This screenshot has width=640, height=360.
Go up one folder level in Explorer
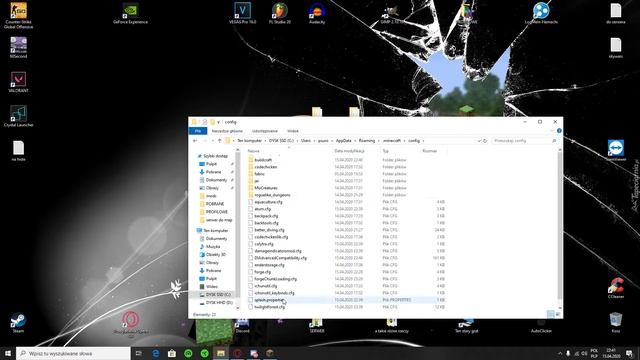coord(220,141)
